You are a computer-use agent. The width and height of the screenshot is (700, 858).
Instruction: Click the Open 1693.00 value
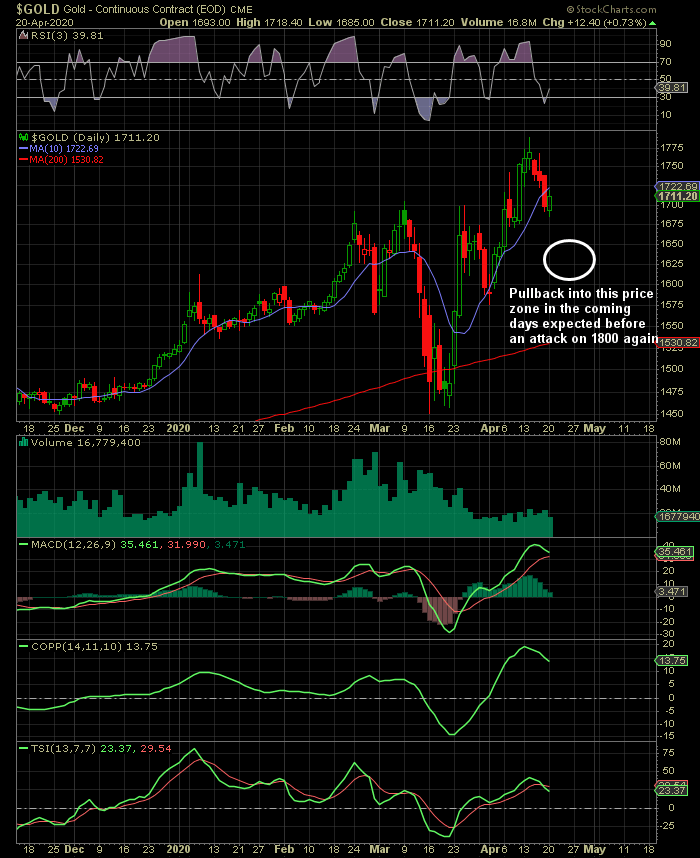195,22
